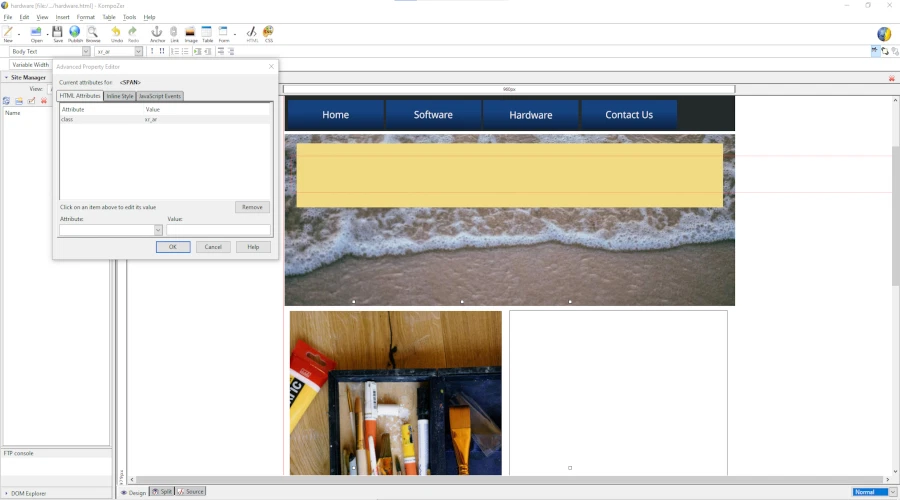
Task: Click the bring to front layer icon
Action: tap(885, 51)
